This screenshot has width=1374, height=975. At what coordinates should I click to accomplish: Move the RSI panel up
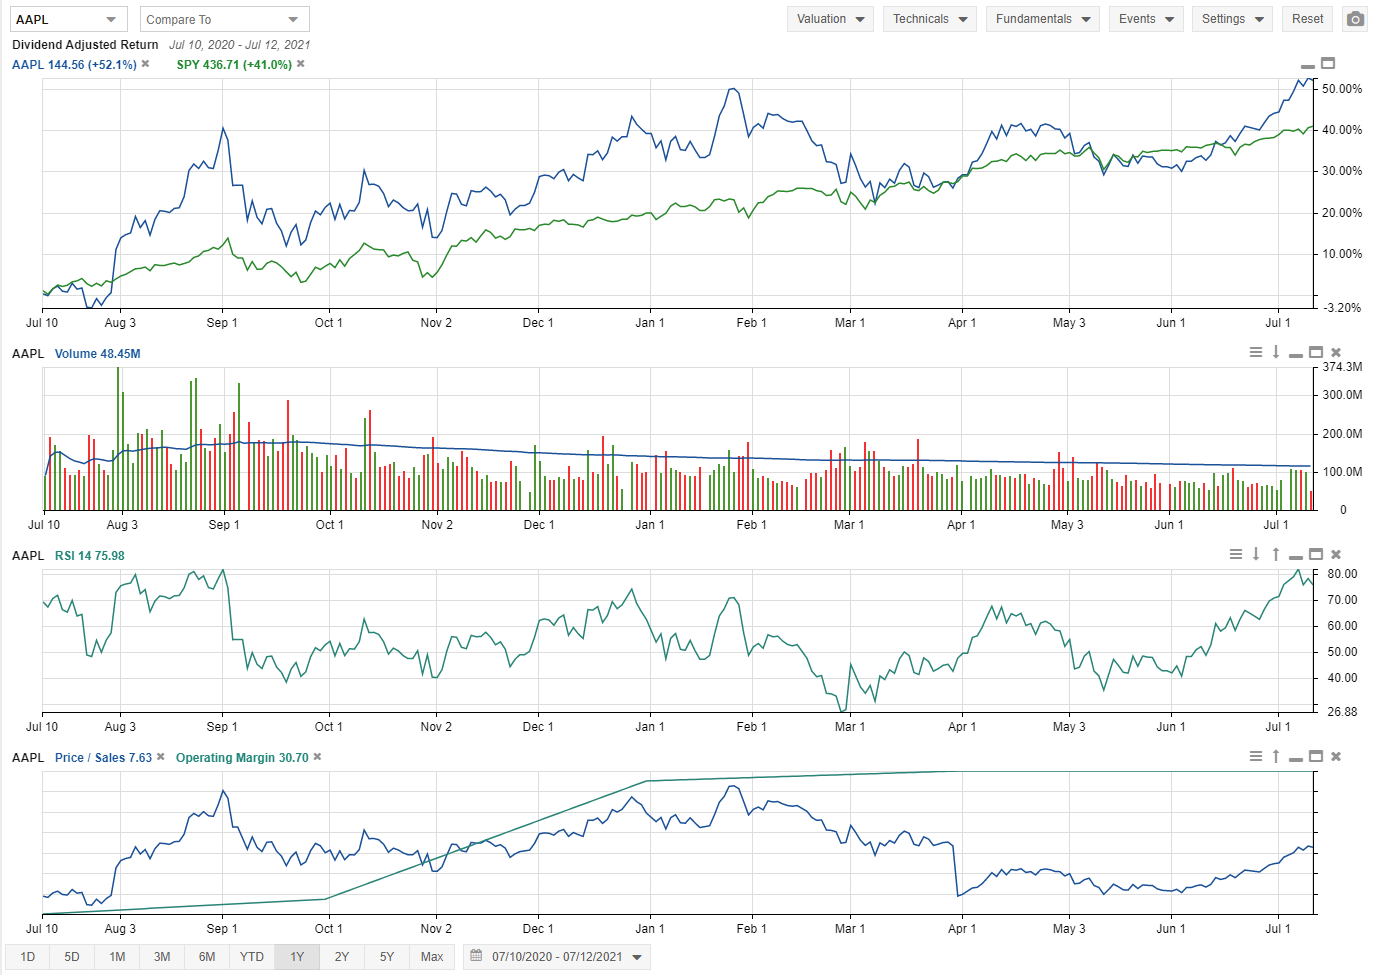coord(1276,554)
